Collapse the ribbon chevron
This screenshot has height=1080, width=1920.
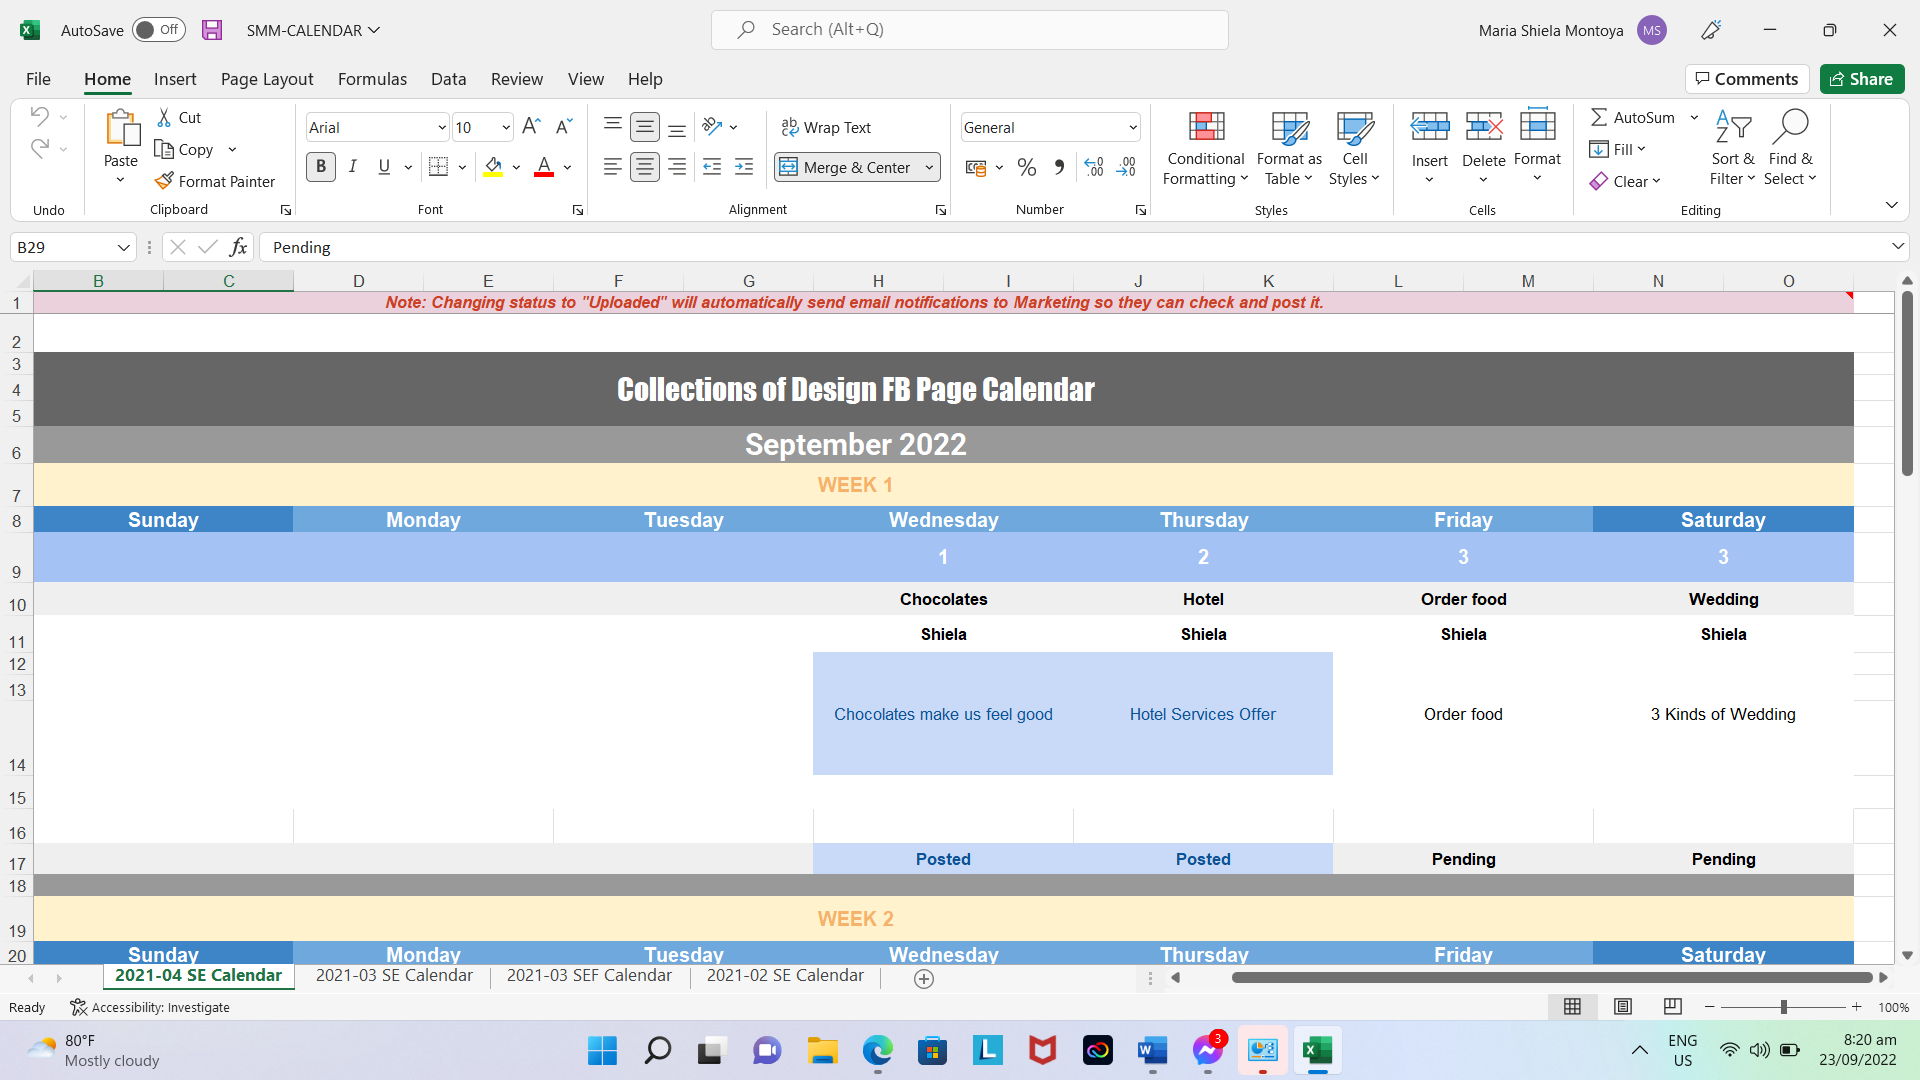(1891, 205)
